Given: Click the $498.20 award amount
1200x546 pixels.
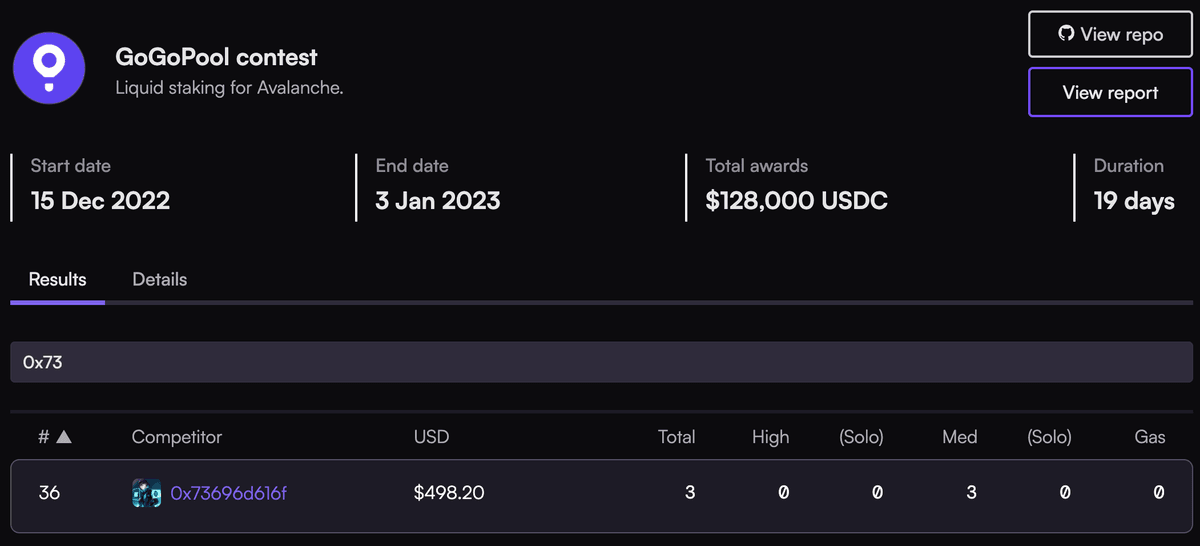Looking at the screenshot, I should 449,493.
